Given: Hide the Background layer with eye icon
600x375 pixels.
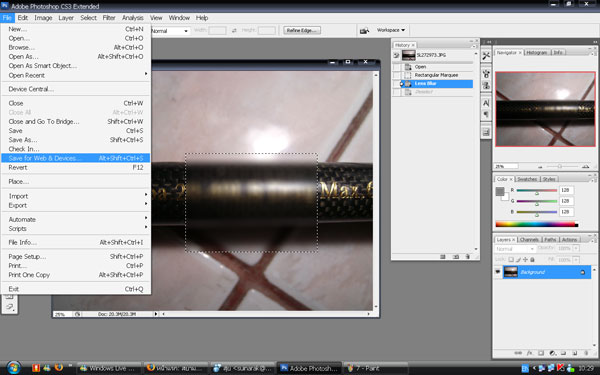Looking at the screenshot, I should (497, 272).
